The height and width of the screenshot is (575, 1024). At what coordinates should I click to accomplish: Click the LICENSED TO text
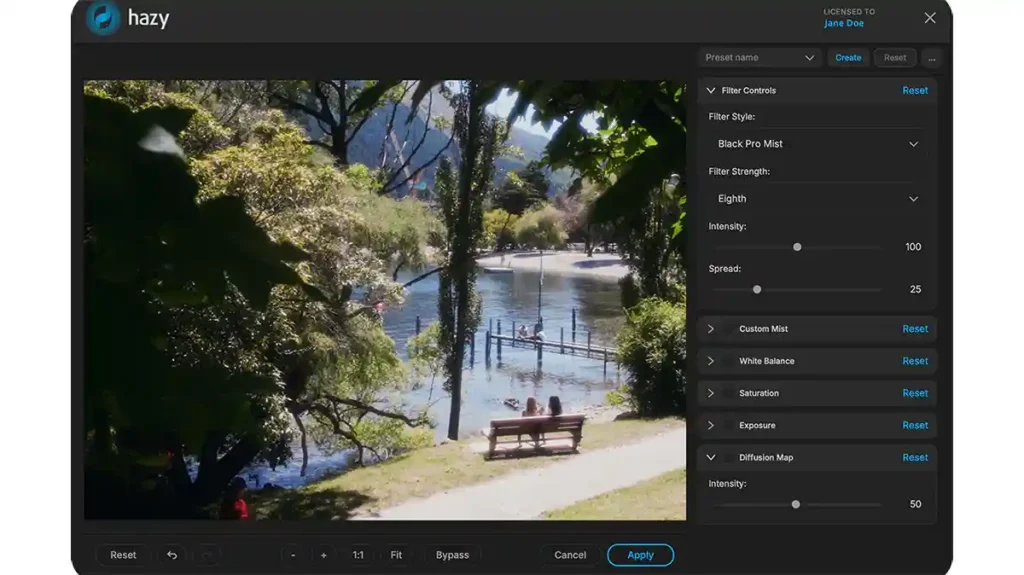pyautogui.click(x=848, y=12)
